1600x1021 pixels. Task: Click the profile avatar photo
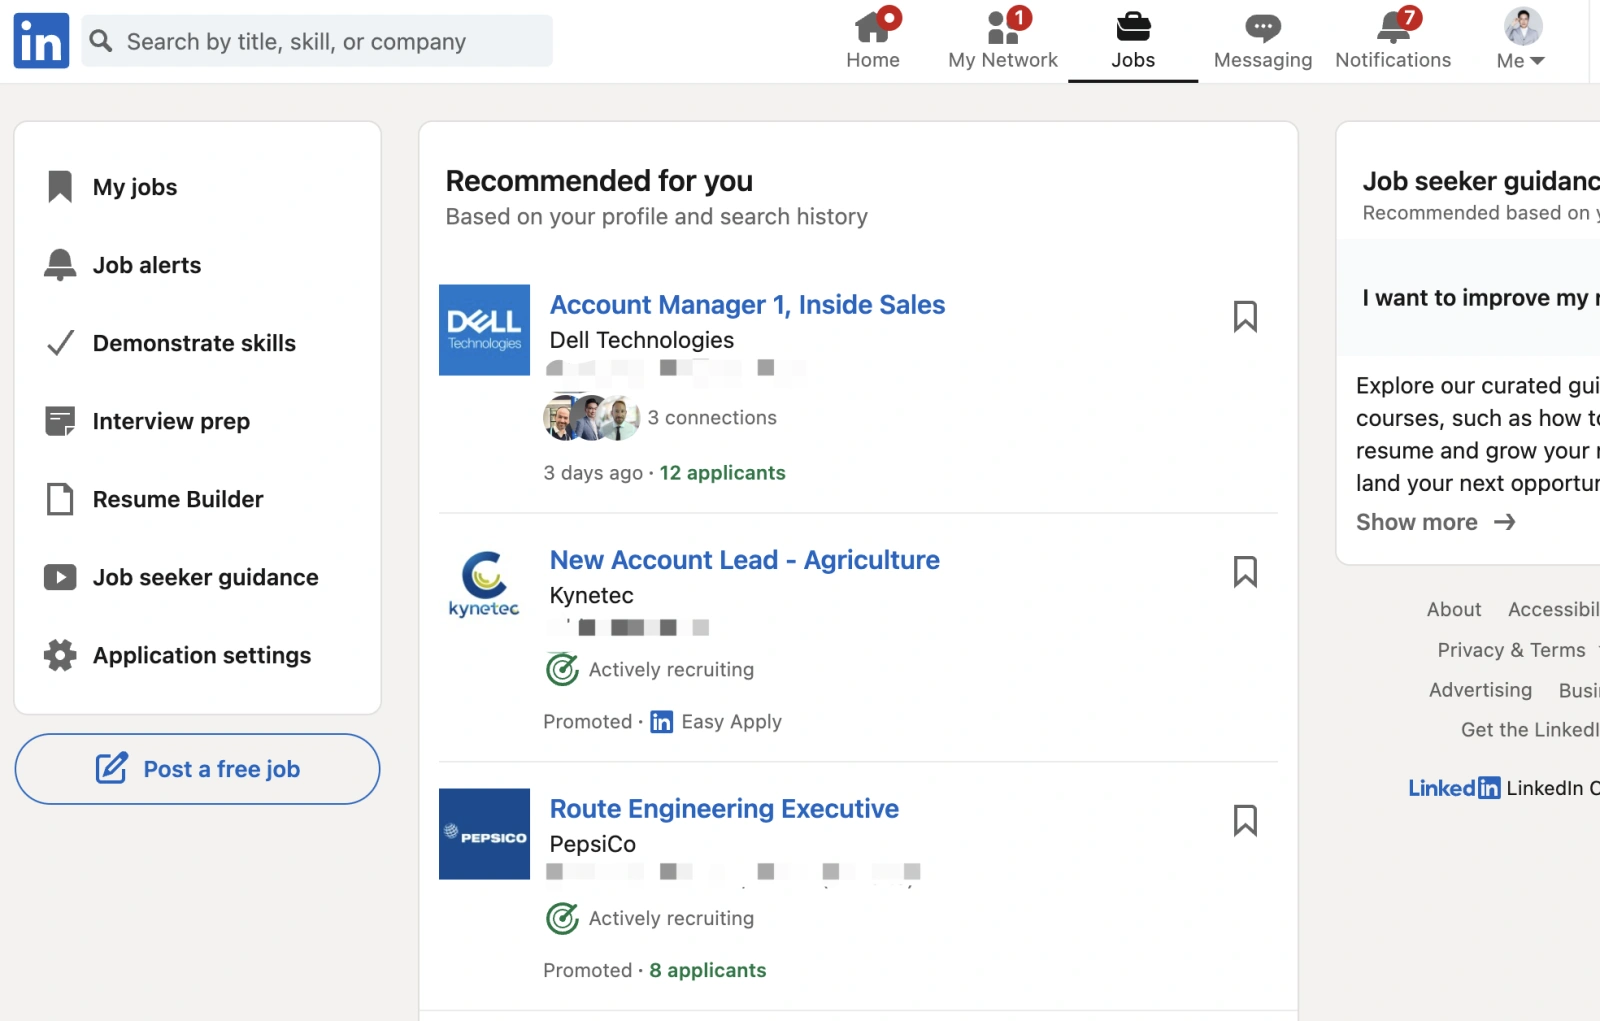1523,26
